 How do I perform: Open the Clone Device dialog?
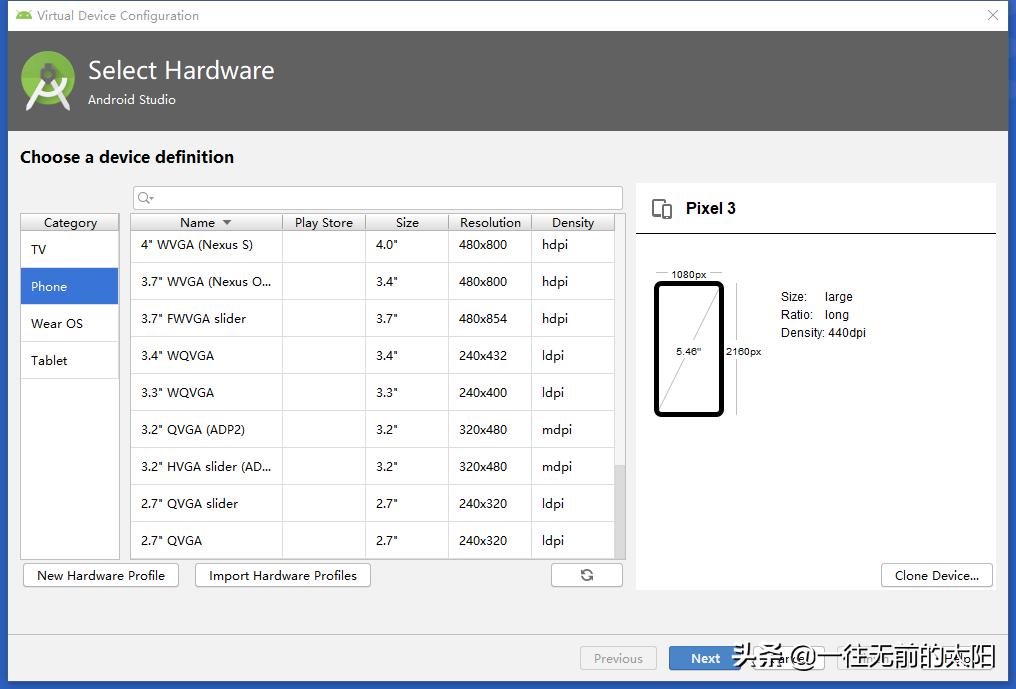[x=936, y=575]
